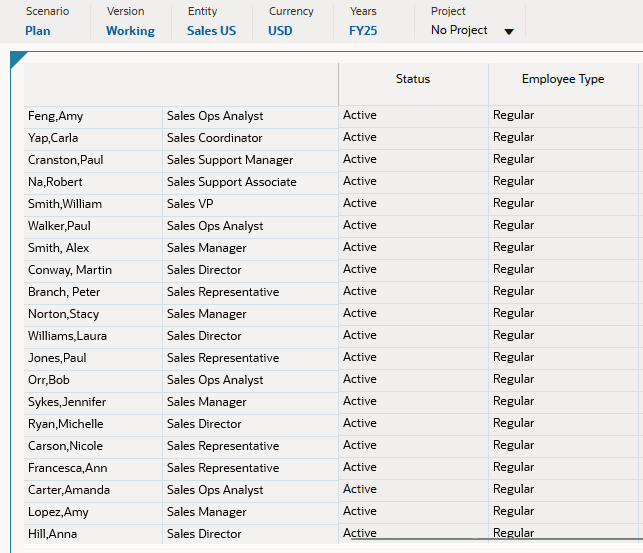Select the Conway, Martin row header
This screenshot has height=553, width=643.
tap(93, 271)
